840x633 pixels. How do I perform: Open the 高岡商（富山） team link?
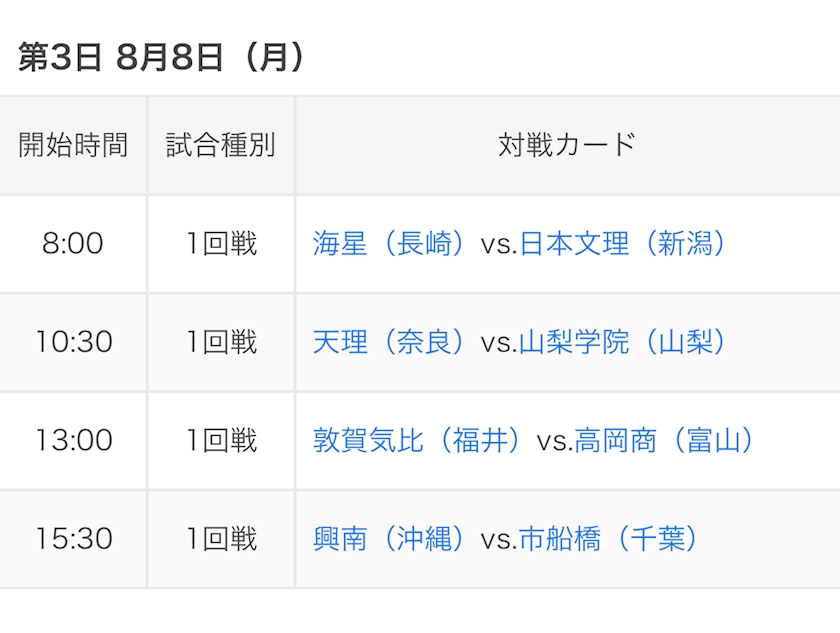pos(665,441)
